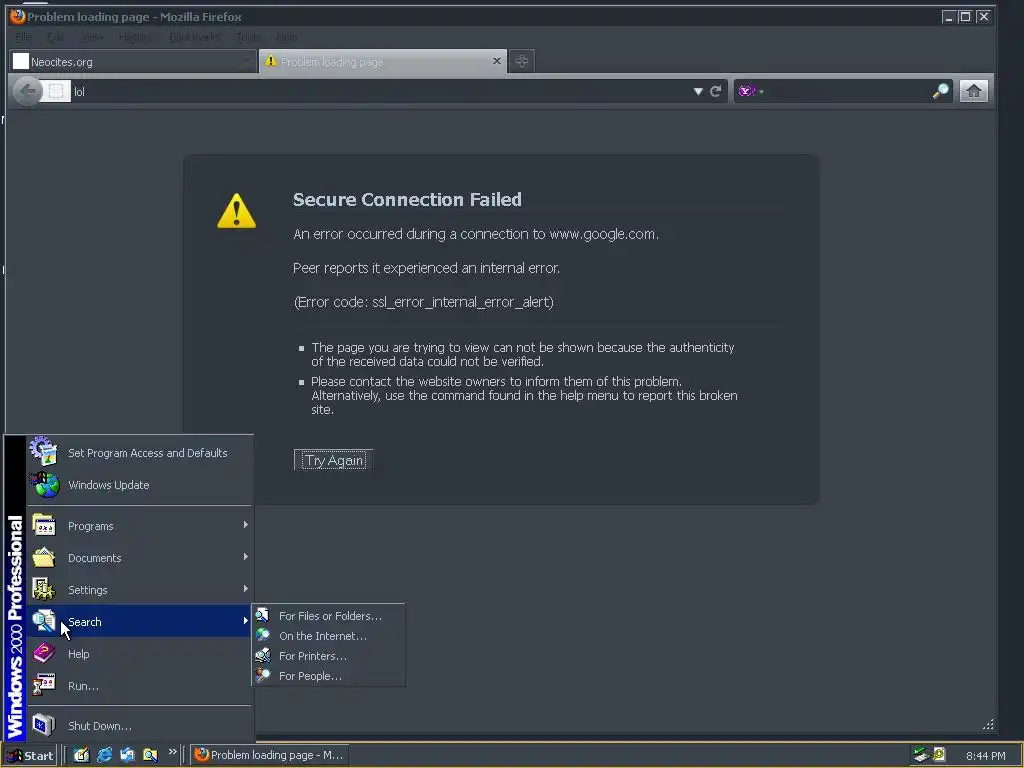Open the address bar history dropdown arrow
The height and width of the screenshot is (768, 1024).
click(x=697, y=91)
